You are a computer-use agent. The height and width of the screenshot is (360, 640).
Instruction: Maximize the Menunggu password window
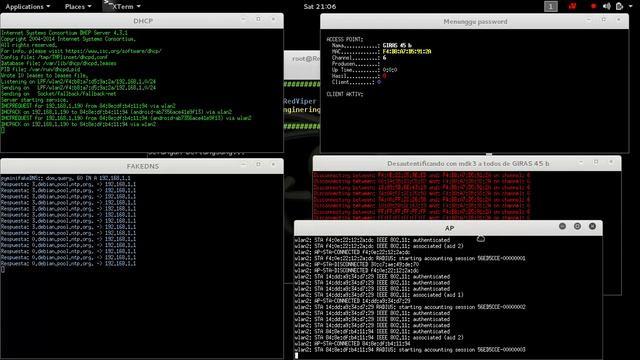pyautogui.click(x=604, y=20)
